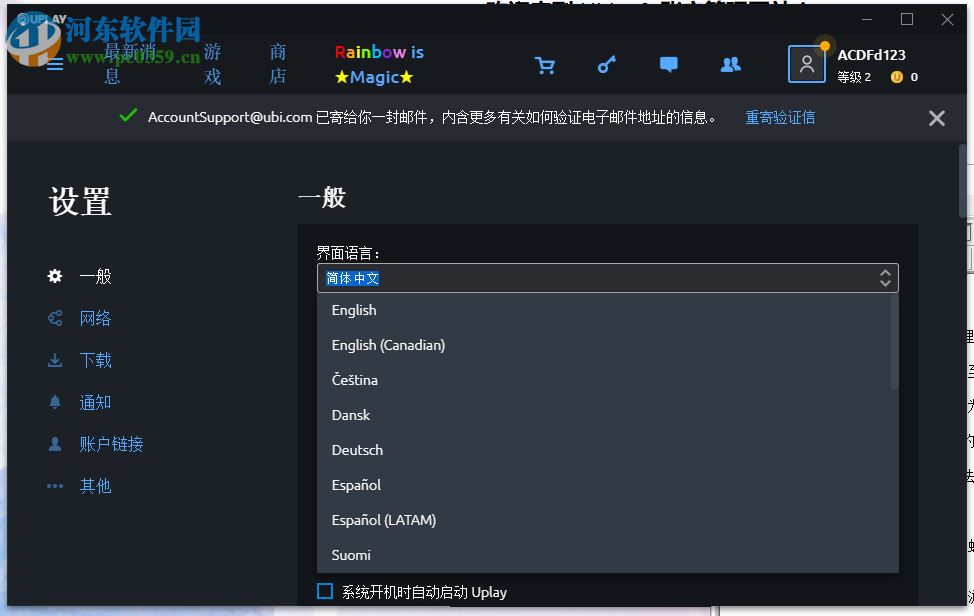Select the download icon beside 下载
Screen dimensions: 974x616
point(54,360)
